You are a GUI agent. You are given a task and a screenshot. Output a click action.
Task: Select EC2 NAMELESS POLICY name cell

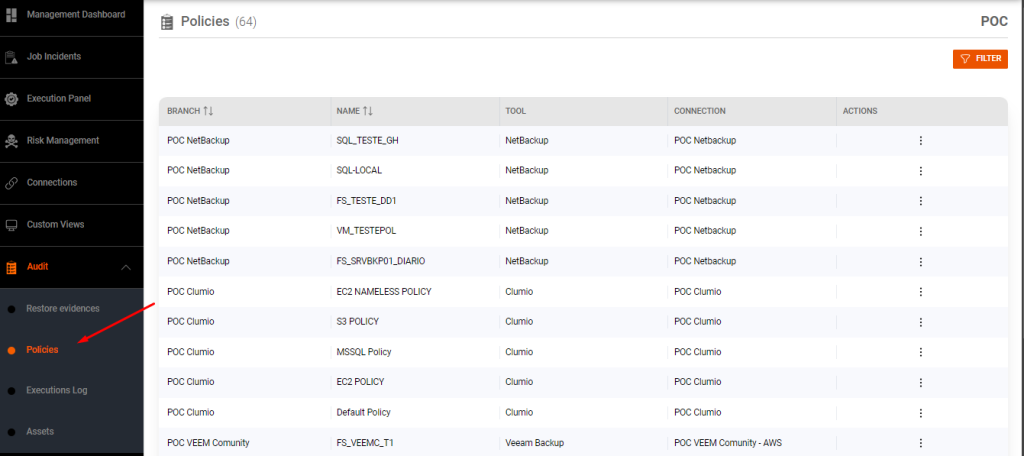[384, 291]
